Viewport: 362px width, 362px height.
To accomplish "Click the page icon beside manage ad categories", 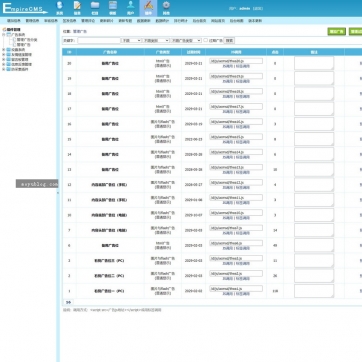I will click(x=14, y=40).
